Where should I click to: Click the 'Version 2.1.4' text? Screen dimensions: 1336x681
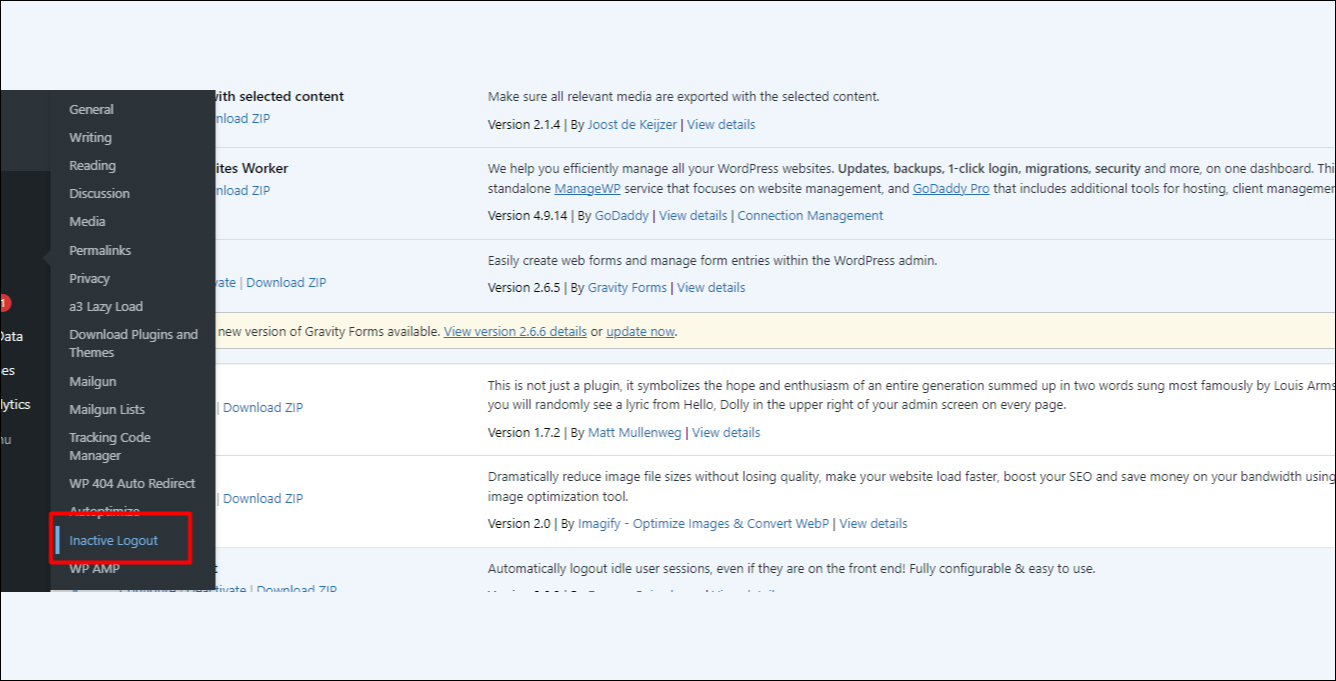coord(524,124)
